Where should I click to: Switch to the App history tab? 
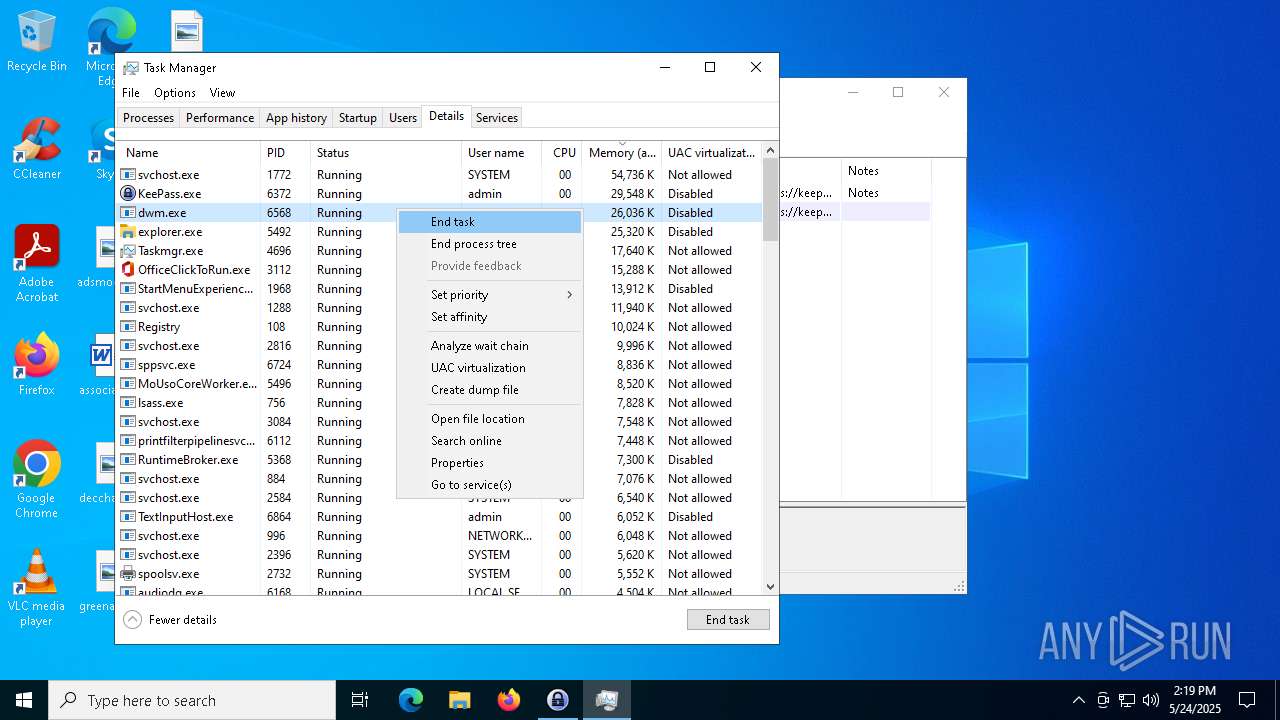[x=296, y=118]
